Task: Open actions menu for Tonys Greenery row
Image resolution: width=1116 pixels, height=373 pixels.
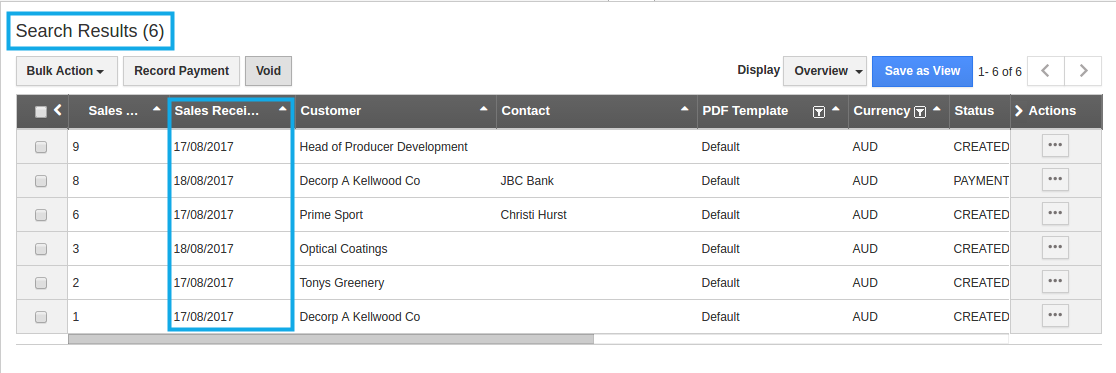Action: 1055,282
